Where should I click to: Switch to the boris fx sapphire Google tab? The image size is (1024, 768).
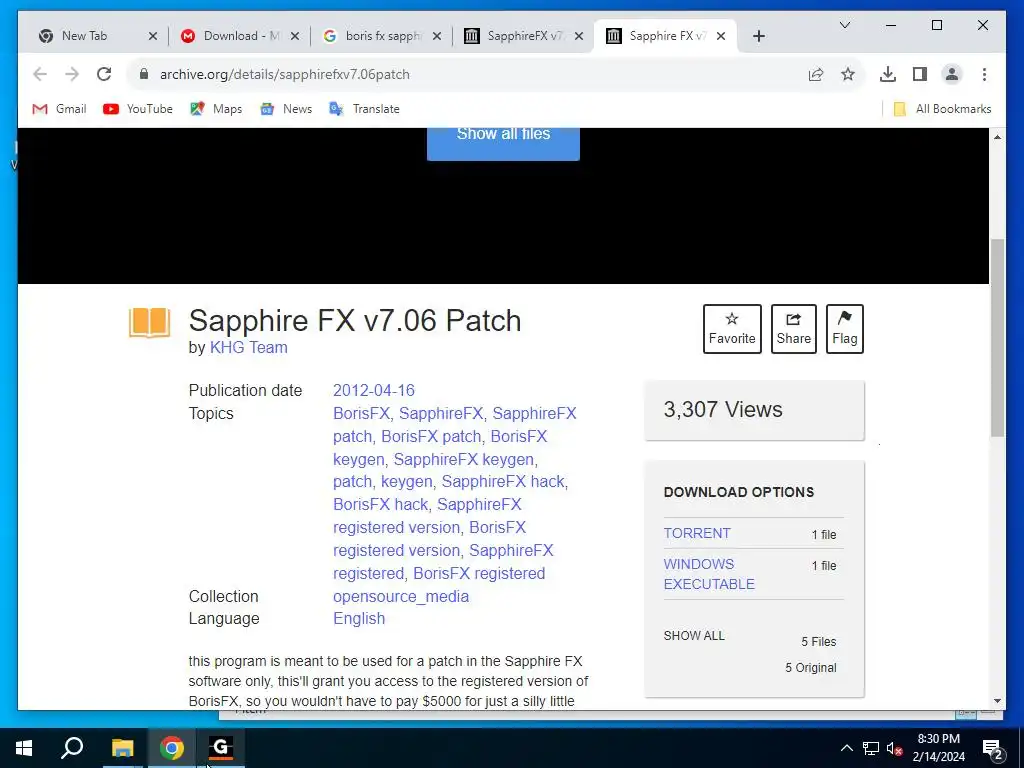point(381,36)
